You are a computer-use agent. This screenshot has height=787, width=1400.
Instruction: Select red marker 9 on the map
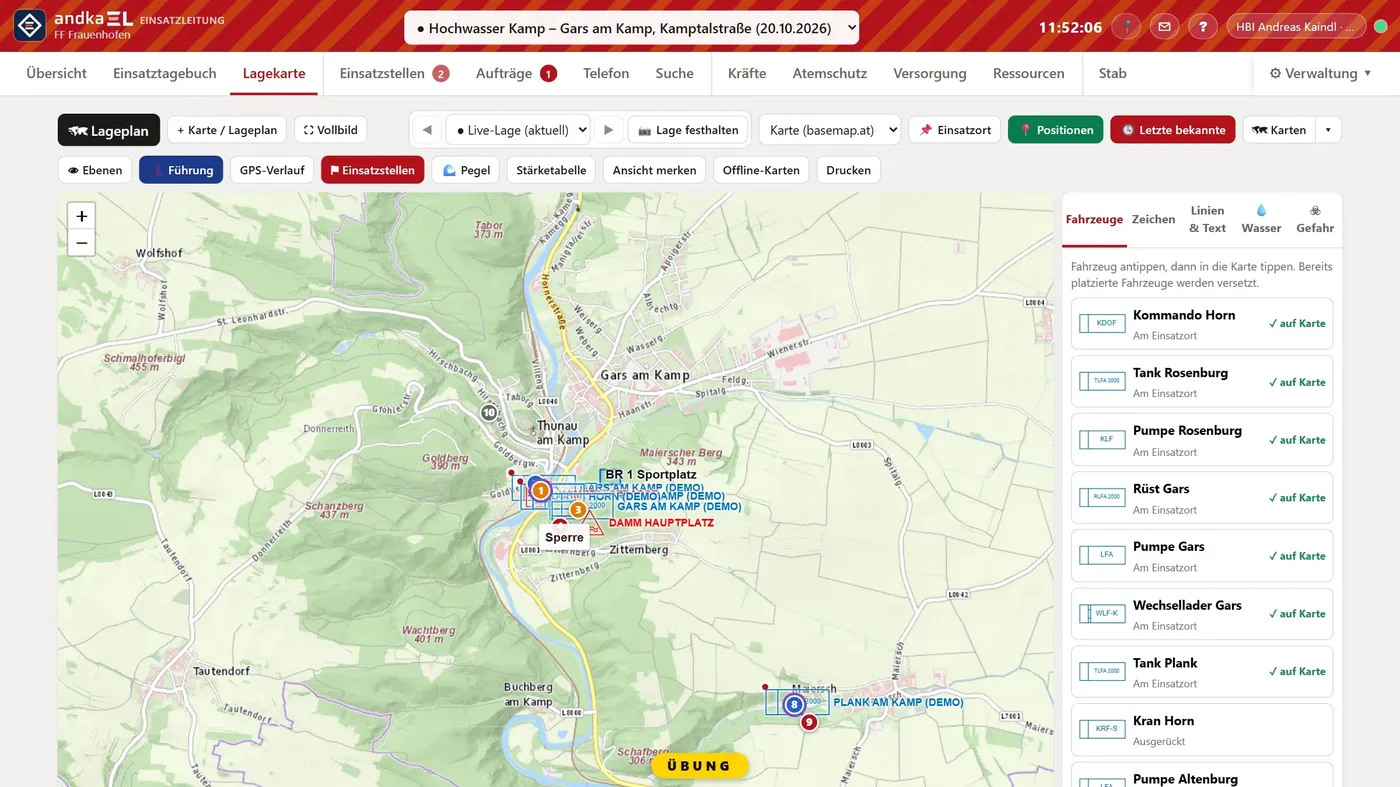pyautogui.click(x=809, y=722)
